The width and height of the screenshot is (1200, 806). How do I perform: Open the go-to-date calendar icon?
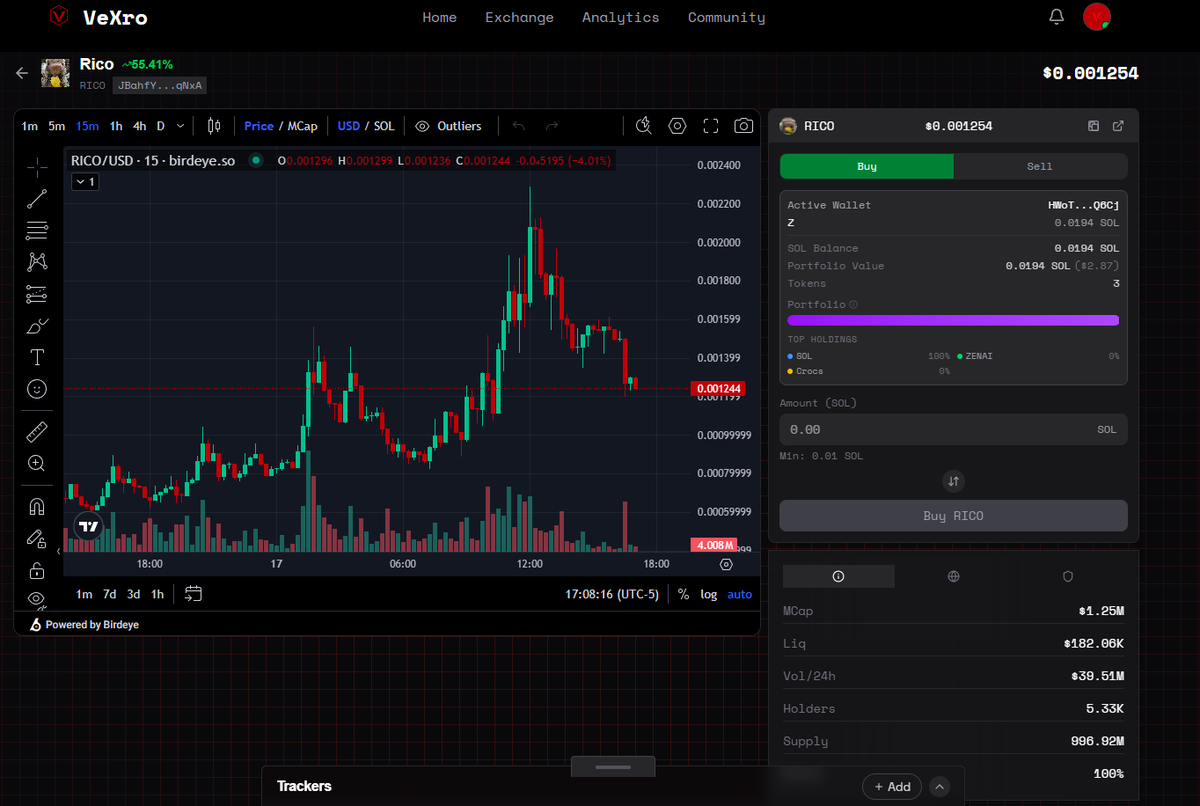pos(193,594)
